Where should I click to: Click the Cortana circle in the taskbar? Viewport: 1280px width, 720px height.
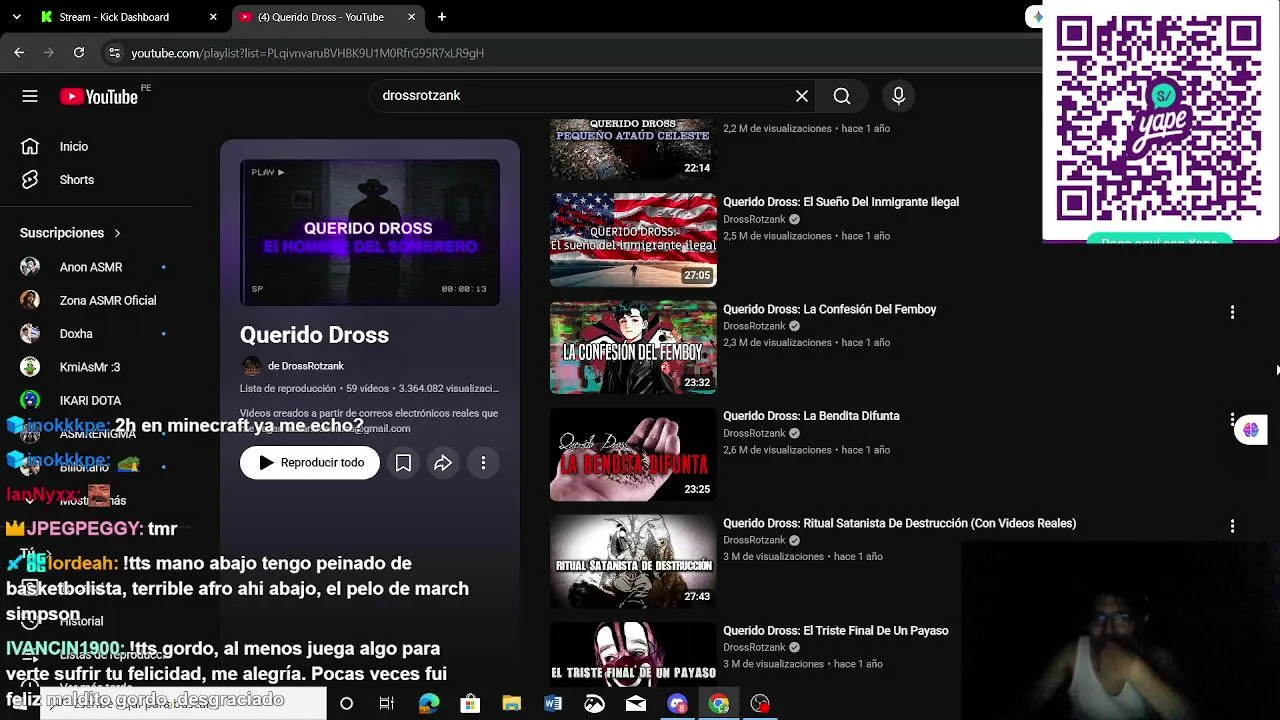coord(346,704)
